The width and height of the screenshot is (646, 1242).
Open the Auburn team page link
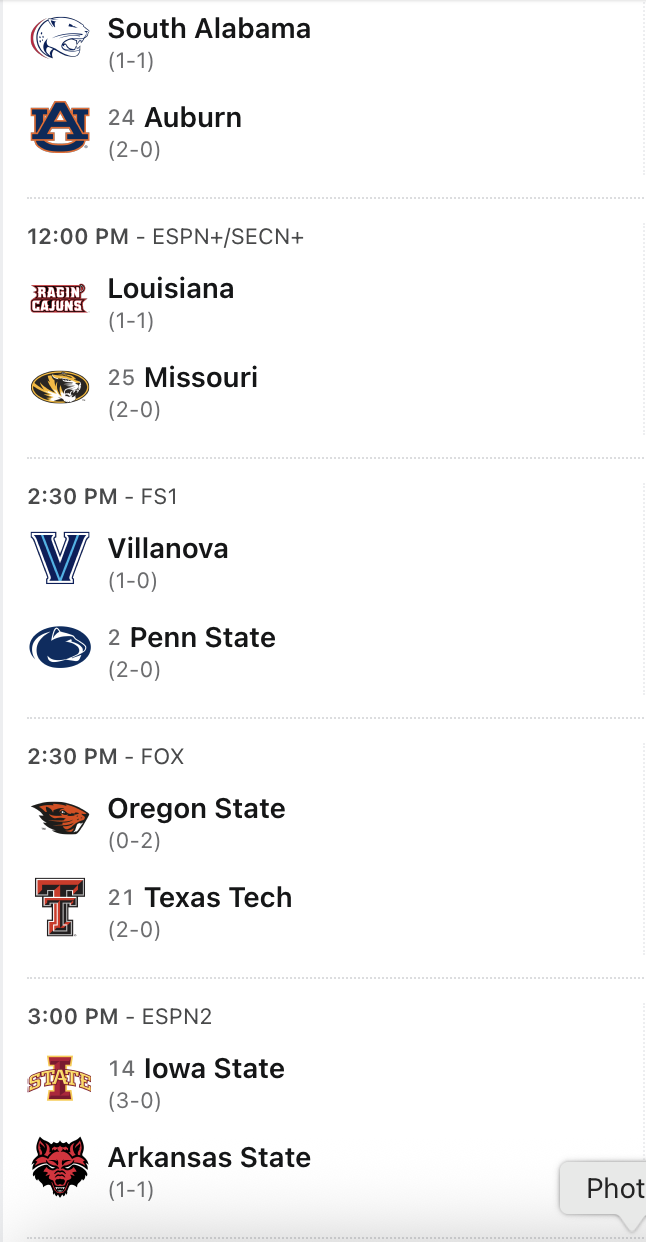(x=193, y=118)
